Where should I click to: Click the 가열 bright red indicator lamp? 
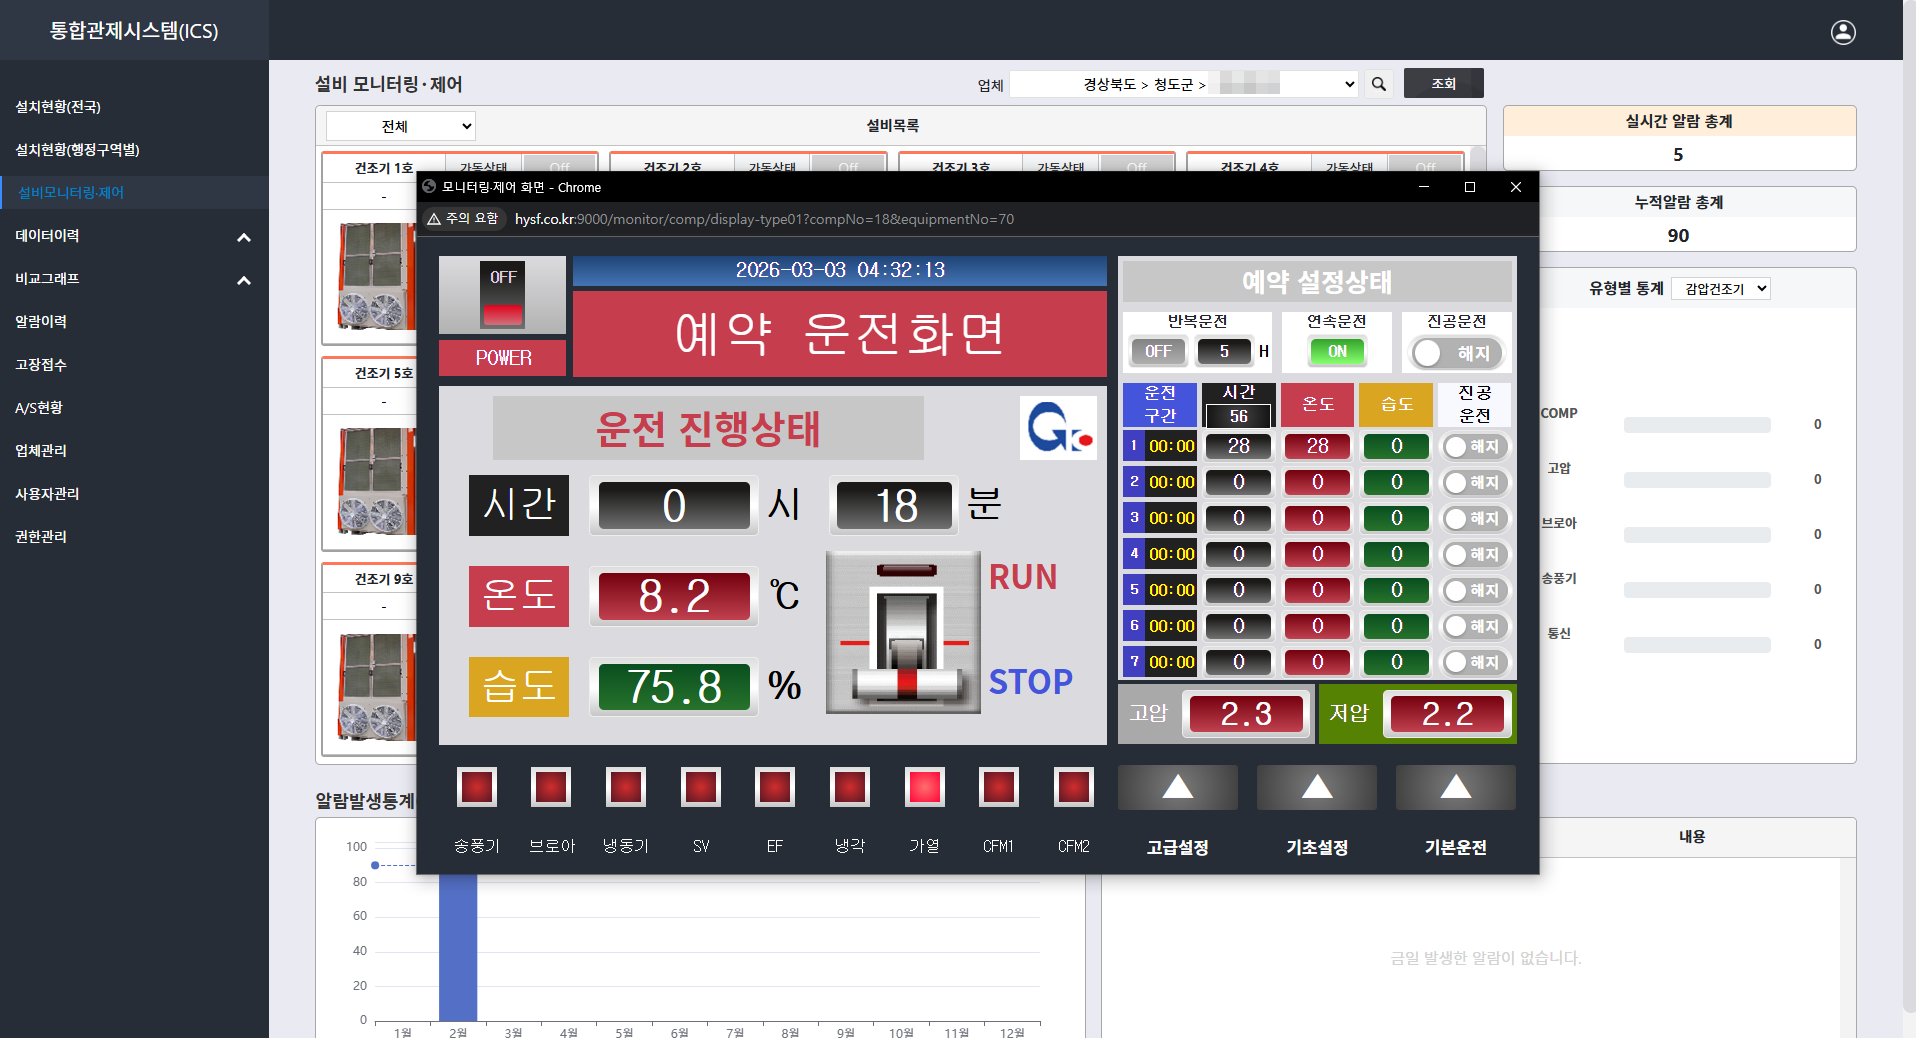(x=924, y=787)
